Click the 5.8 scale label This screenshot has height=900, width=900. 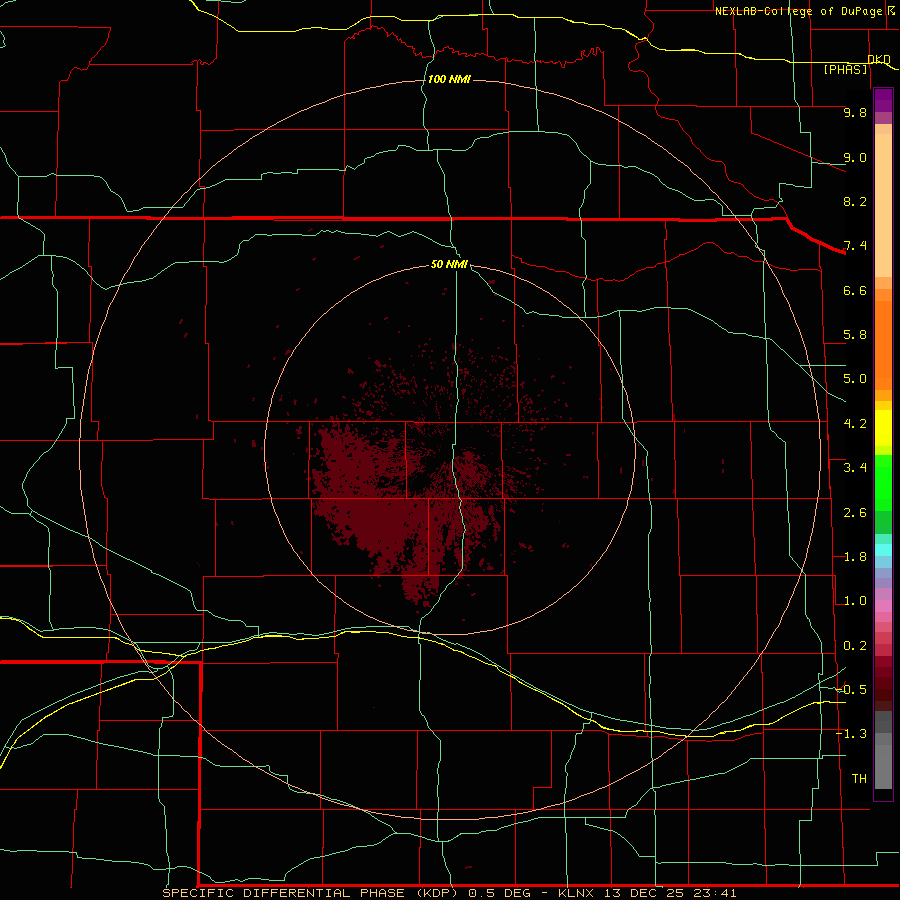(855, 335)
